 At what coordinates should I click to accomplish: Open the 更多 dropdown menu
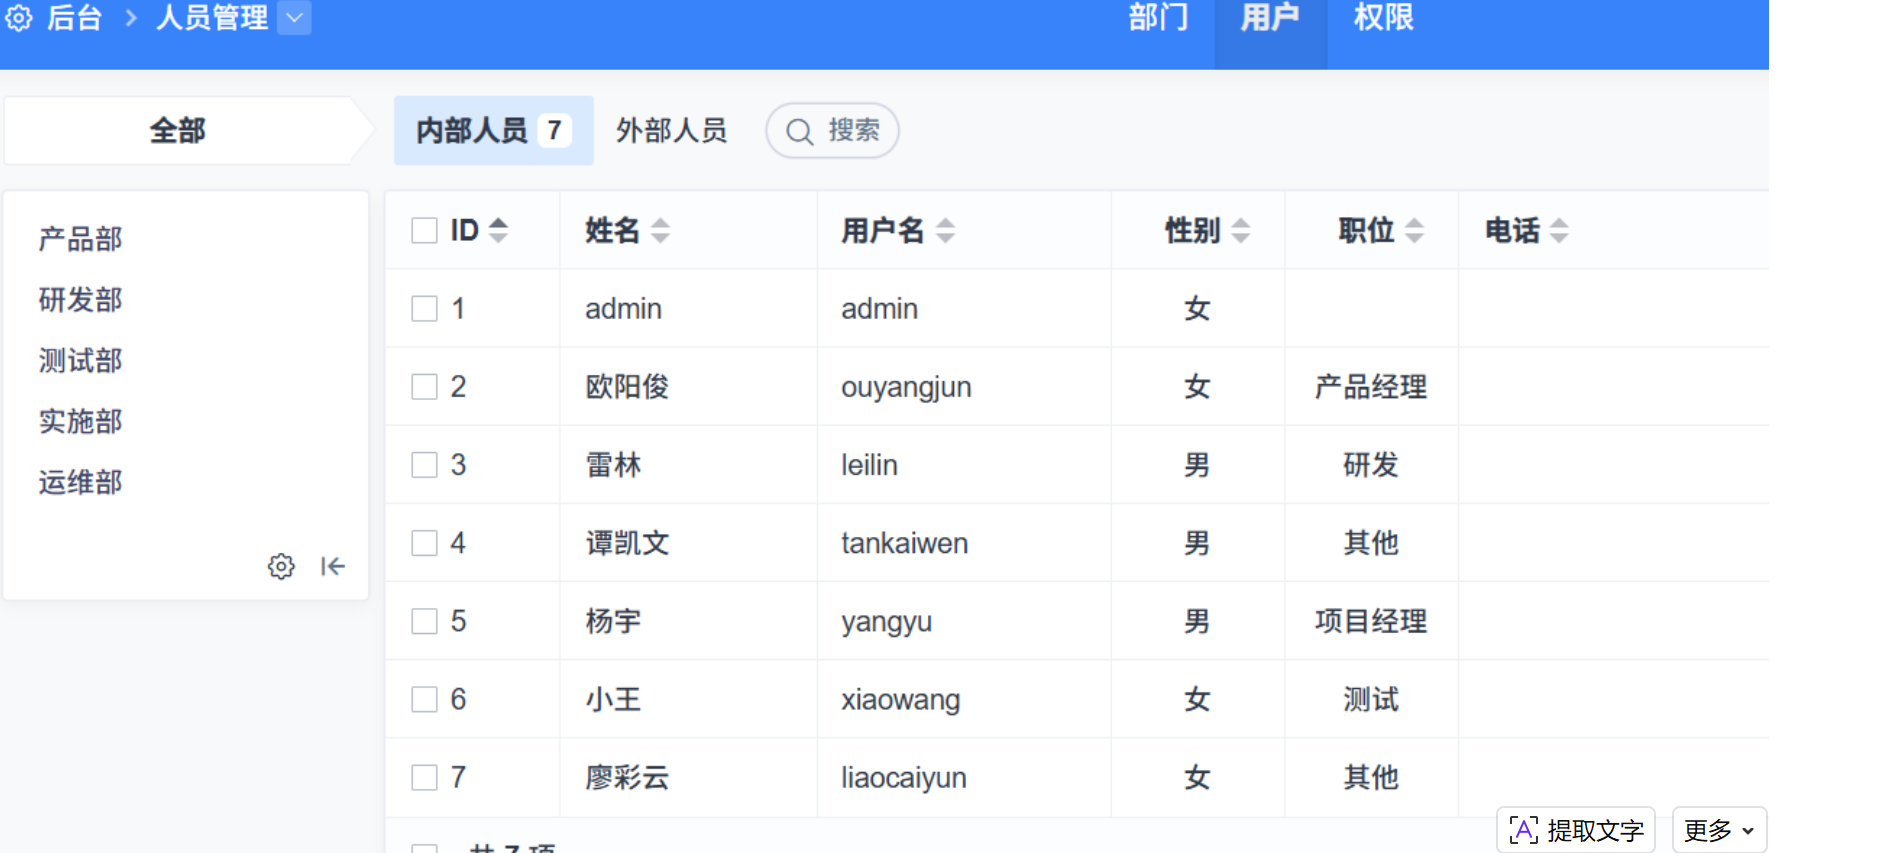tap(1719, 830)
